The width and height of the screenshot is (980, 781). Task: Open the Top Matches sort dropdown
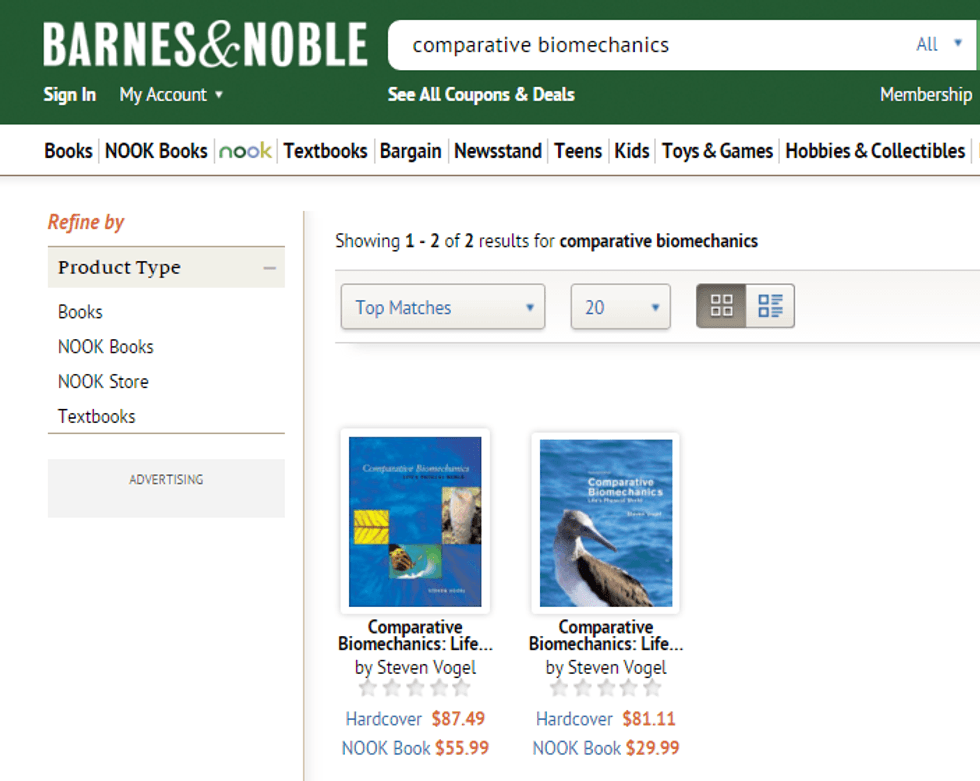click(x=443, y=307)
